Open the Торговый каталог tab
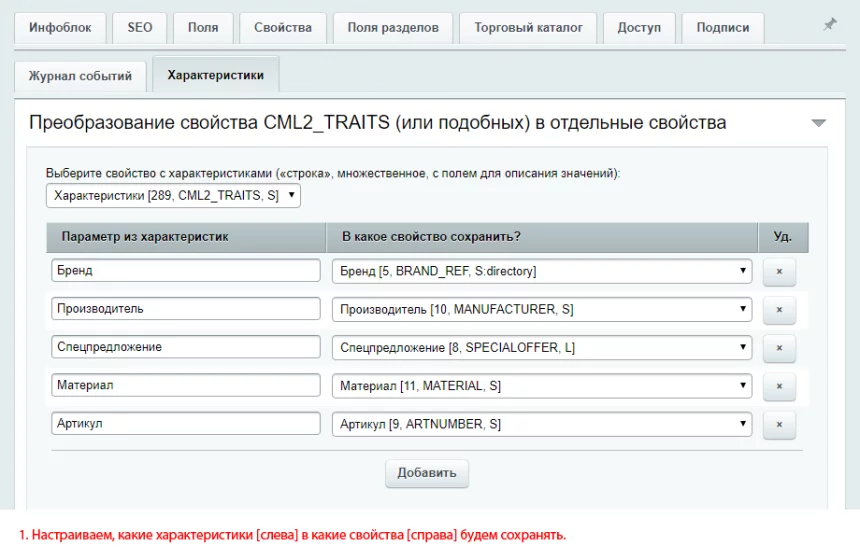The image size is (860, 560). 528,28
